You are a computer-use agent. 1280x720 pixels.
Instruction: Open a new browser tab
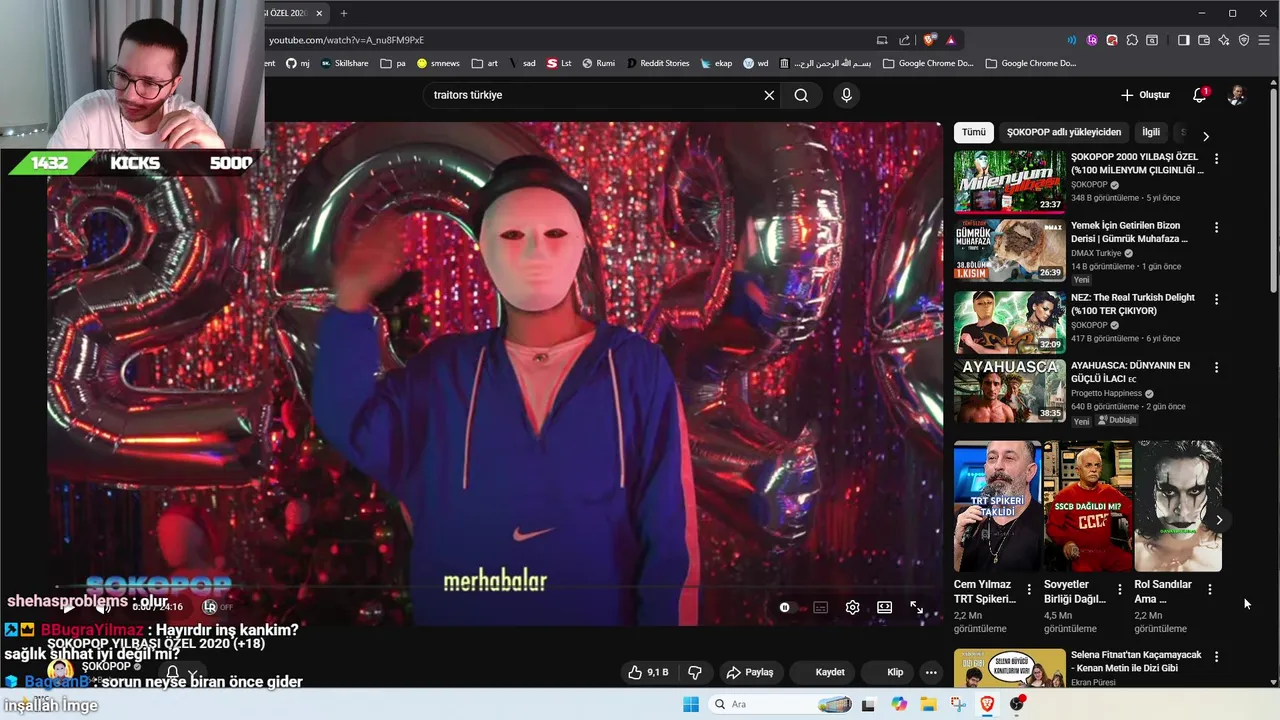(x=343, y=13)
